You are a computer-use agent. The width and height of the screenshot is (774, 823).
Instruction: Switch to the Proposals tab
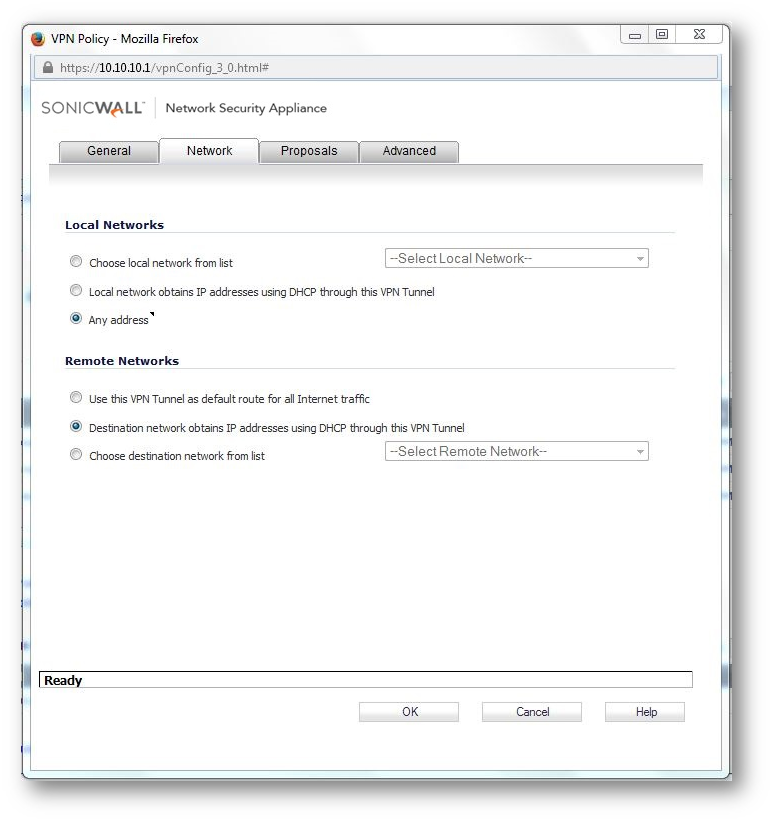click(309, 152)
